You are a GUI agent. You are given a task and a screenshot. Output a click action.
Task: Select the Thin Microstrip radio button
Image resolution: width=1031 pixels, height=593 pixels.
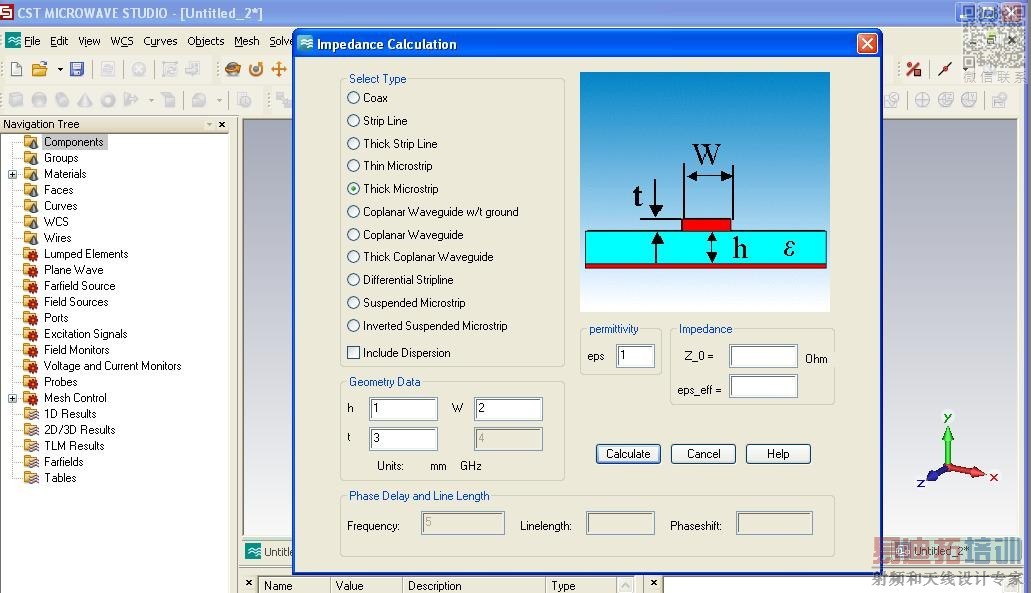(353, 166)
